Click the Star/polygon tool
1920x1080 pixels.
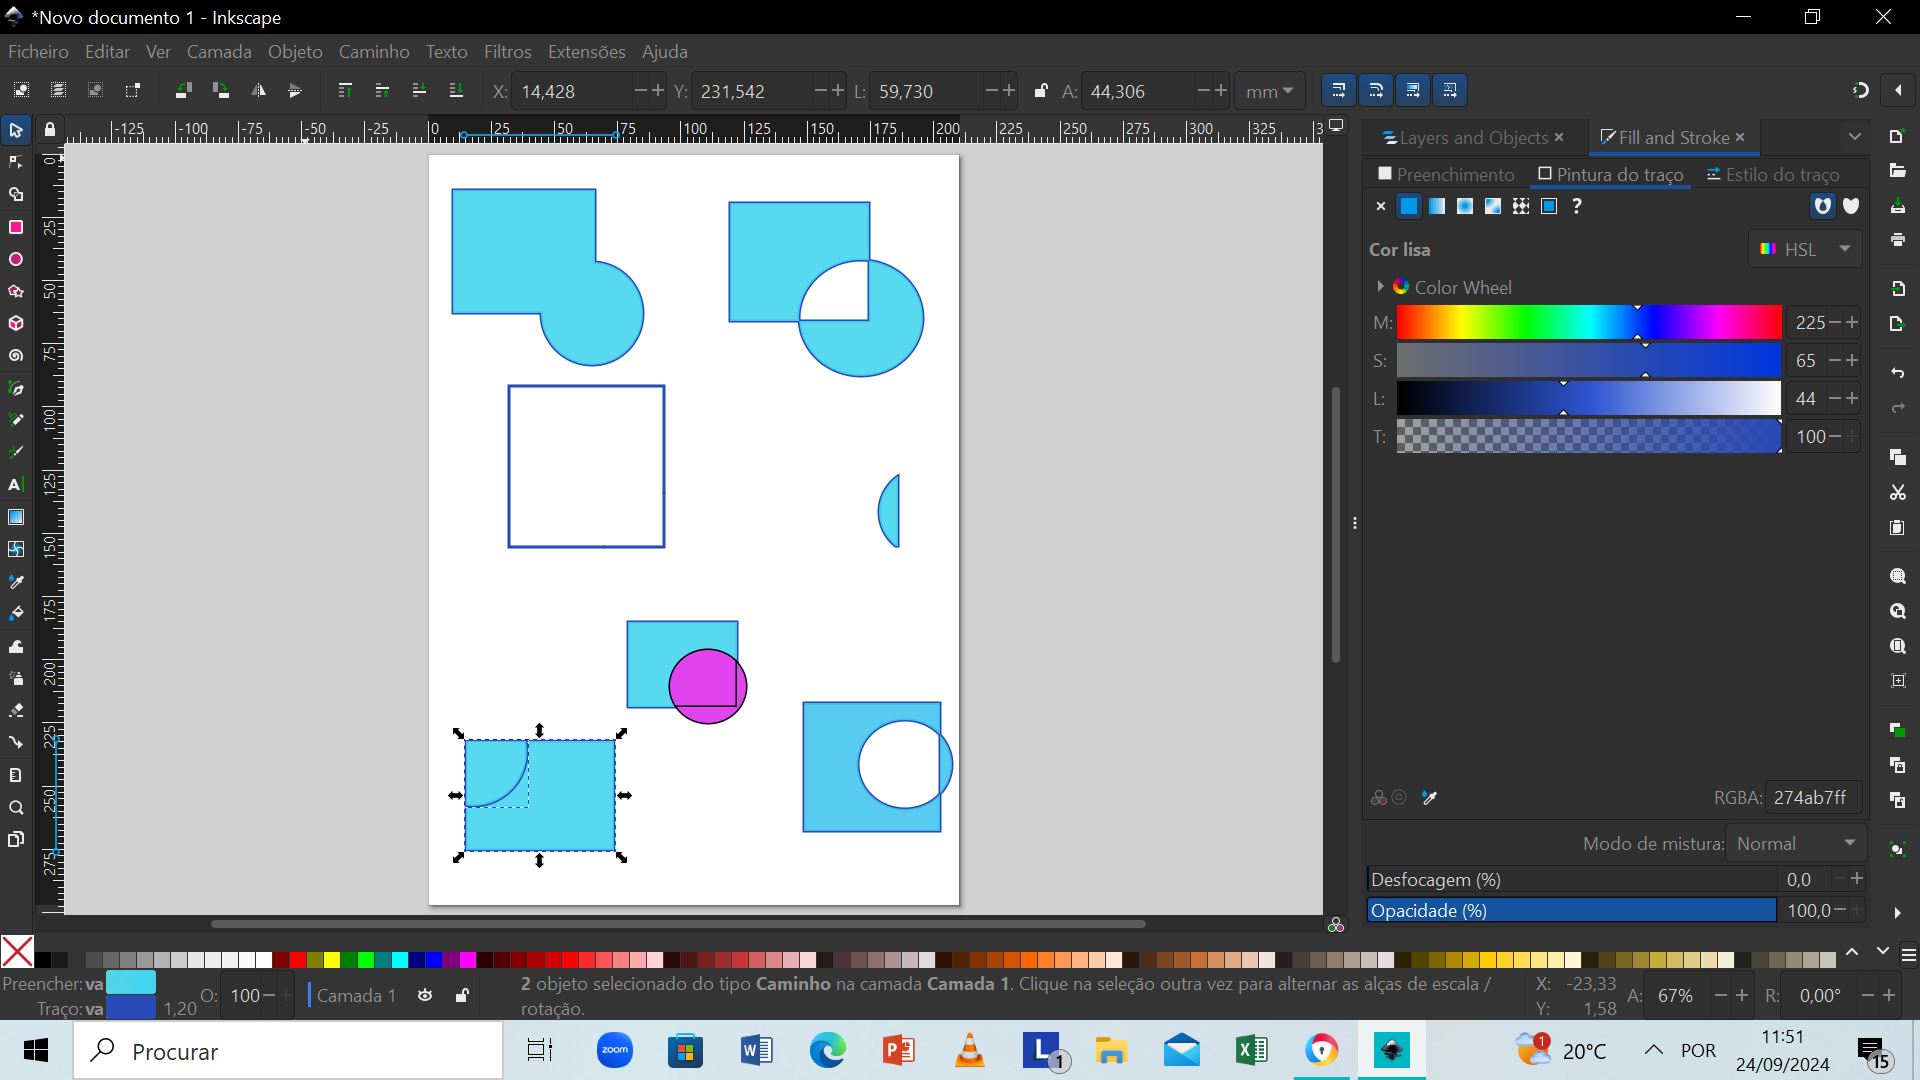pos(17,290)
